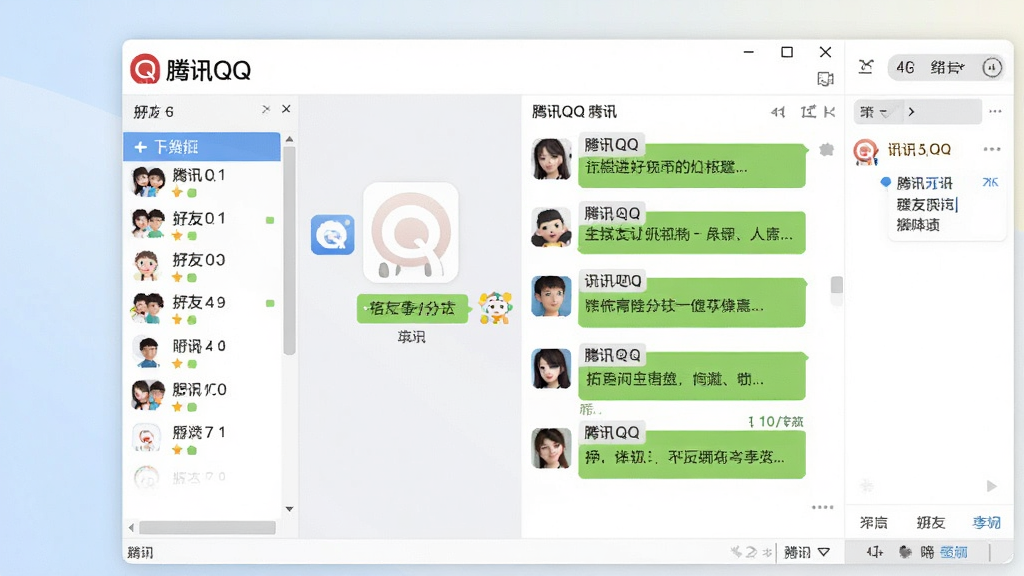Image resolution: width=1024 pixels, height=576 pixels.
Task: Click the first faded icon in the status bar
Action: coord(736,552)
